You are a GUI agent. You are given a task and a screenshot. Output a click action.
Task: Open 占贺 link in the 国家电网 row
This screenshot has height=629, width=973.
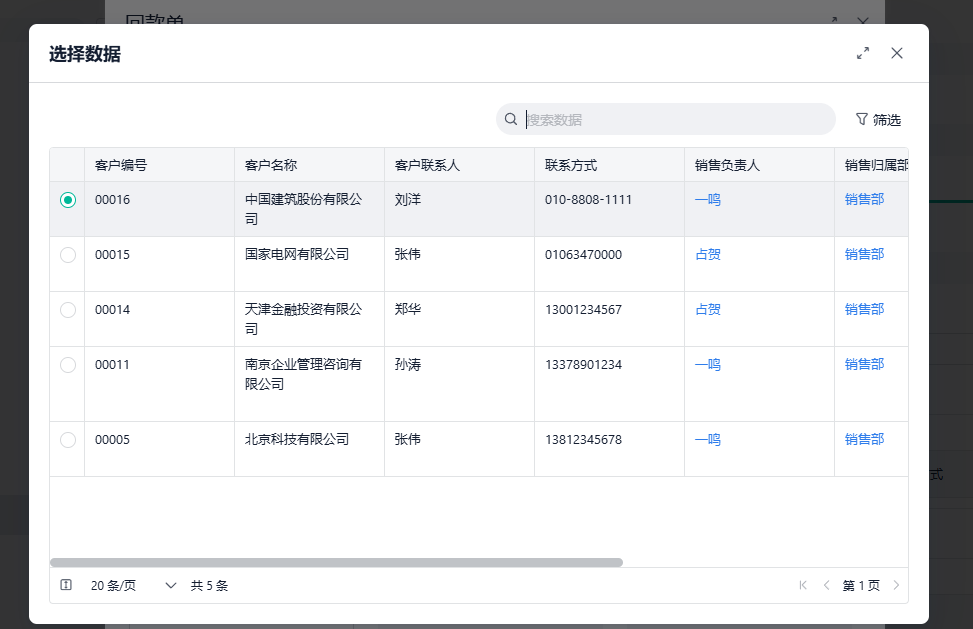tap(708, 255)
